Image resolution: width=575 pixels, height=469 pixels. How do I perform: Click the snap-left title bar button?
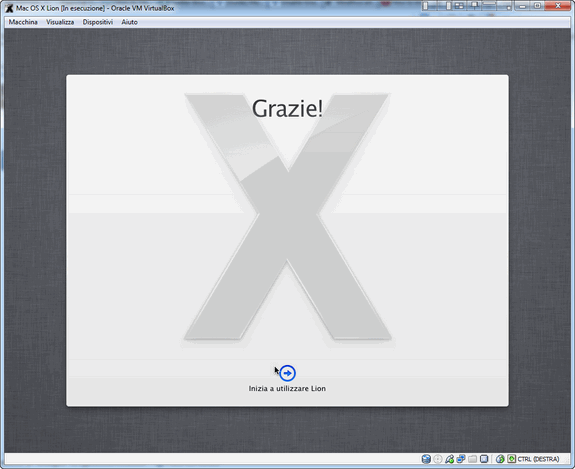pos(430,6)
